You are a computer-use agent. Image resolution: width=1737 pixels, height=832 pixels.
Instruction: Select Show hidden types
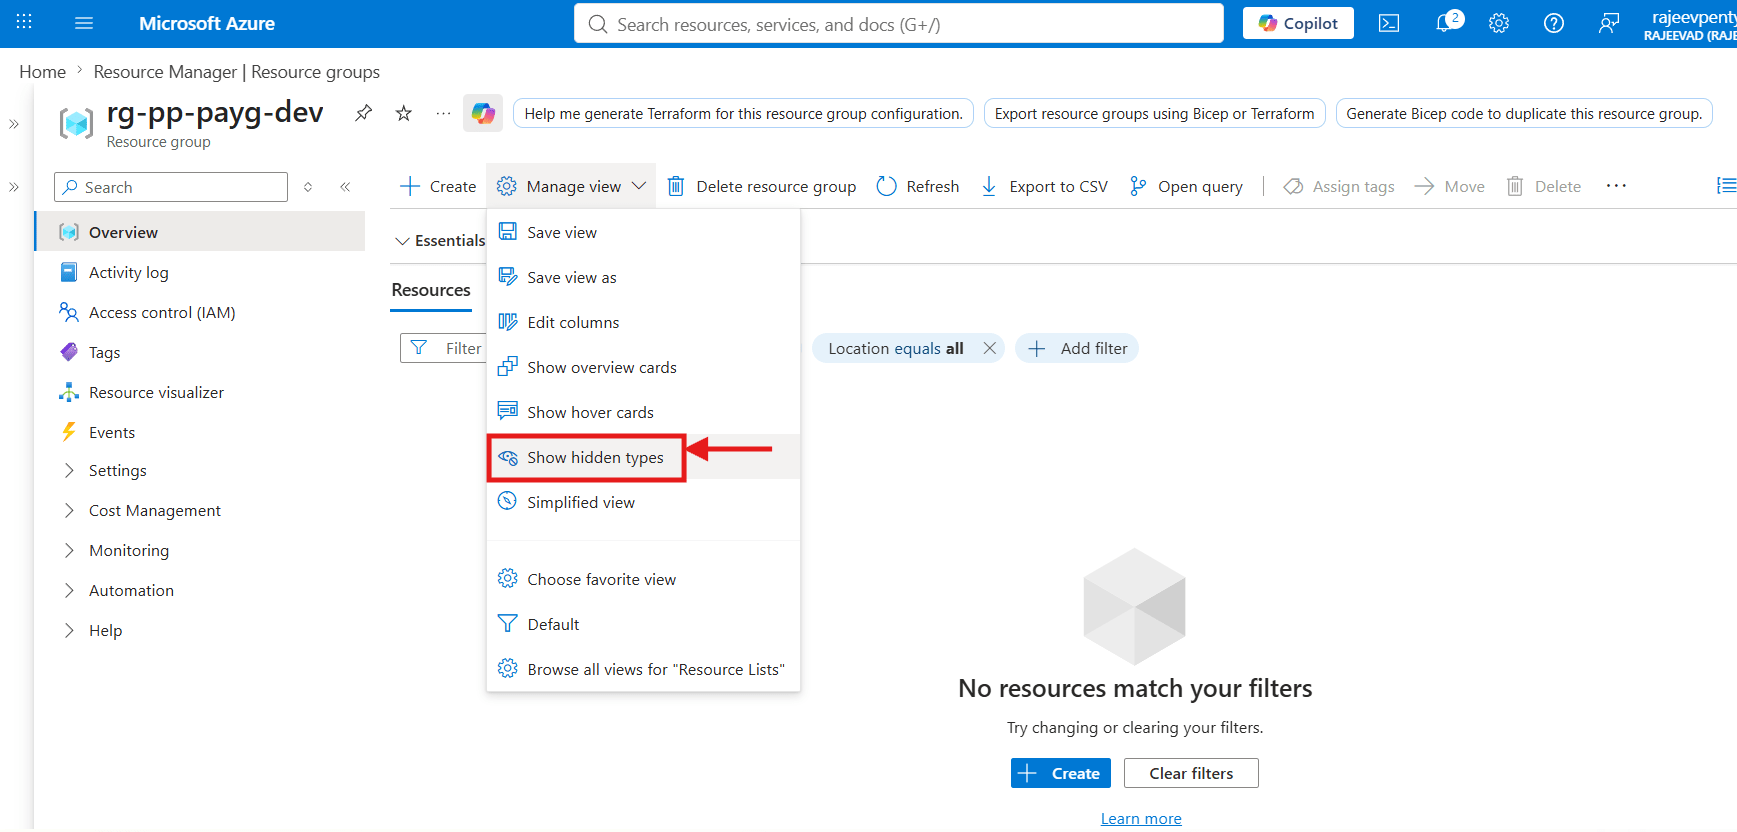pos(643,457)
